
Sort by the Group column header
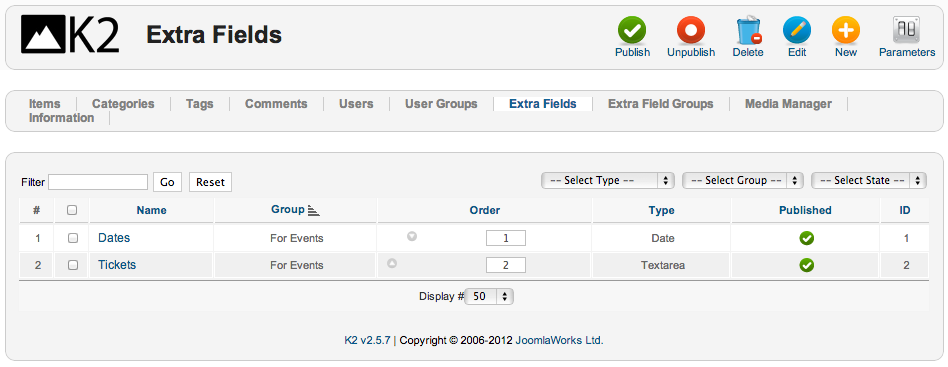pos(288,210)
